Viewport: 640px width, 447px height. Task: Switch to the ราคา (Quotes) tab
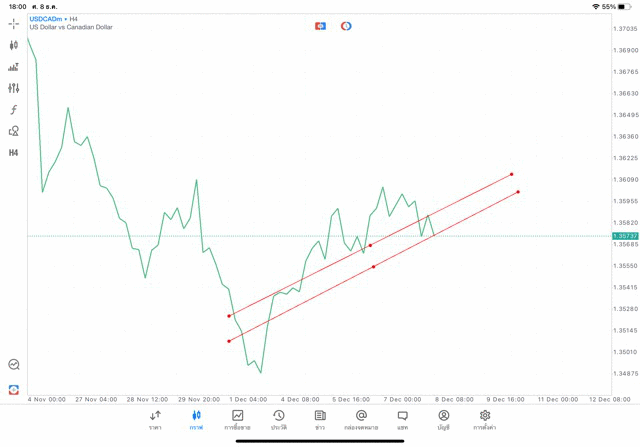tap(155, 420)
